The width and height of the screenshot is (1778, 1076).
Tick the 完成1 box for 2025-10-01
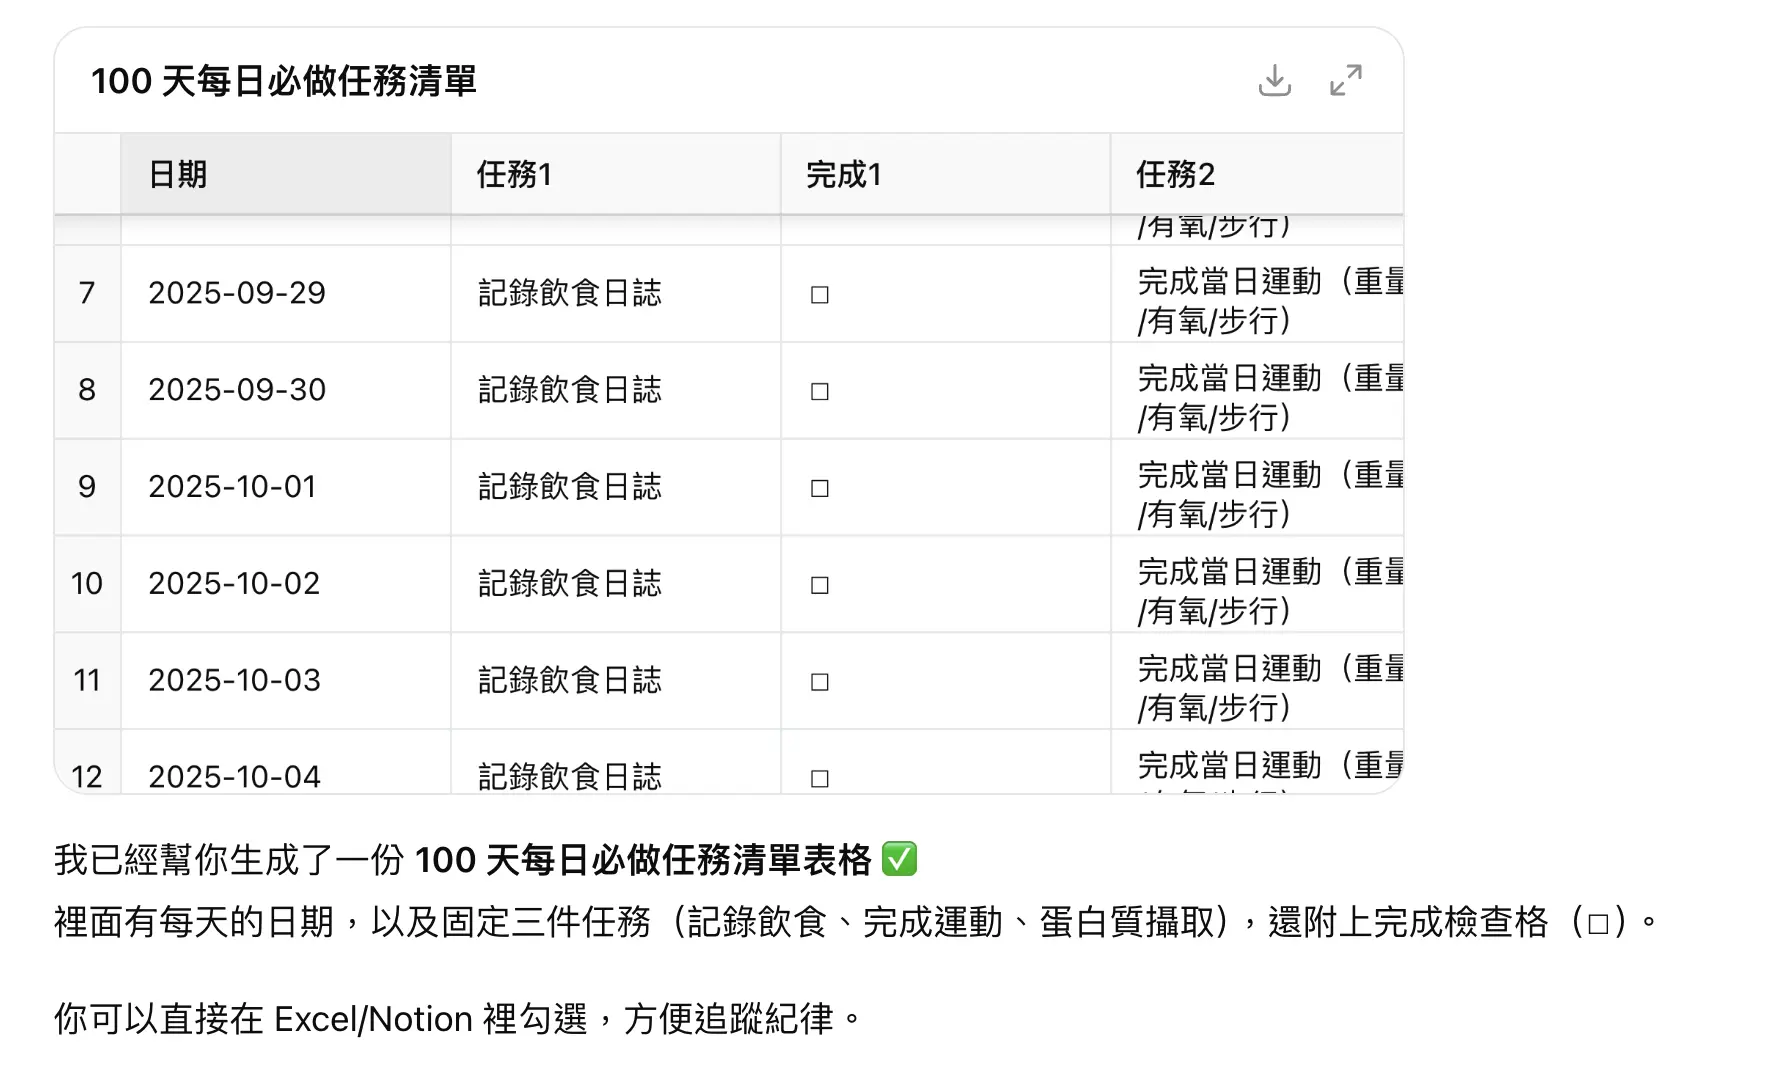(x=819, y=488)
